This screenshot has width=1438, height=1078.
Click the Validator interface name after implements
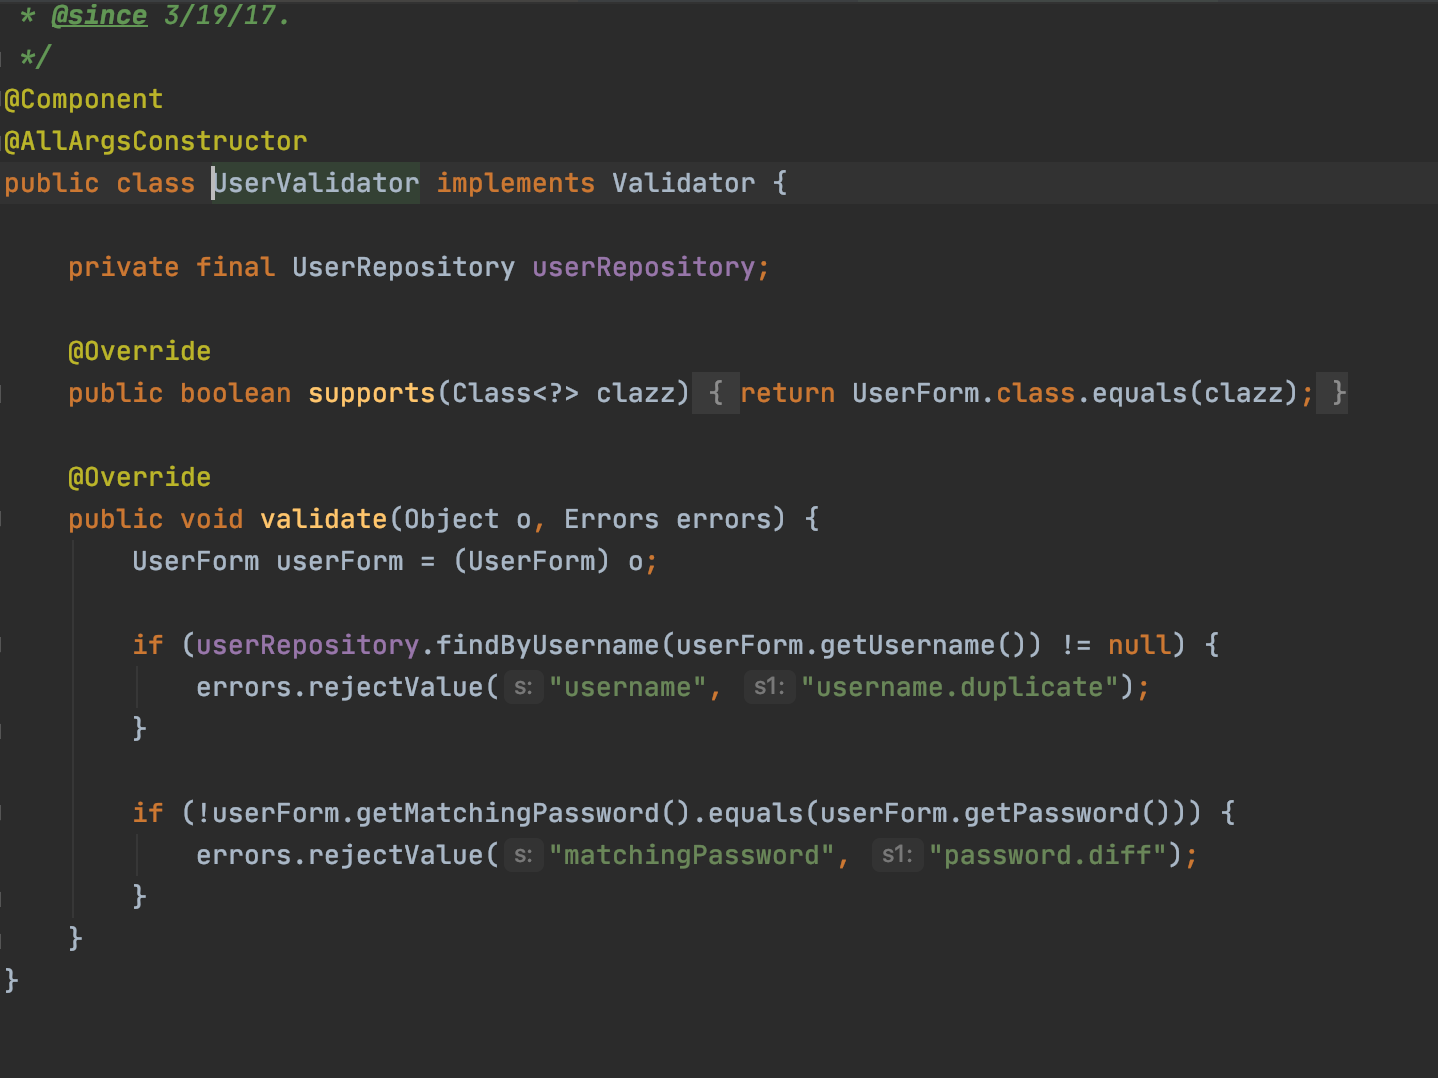pos(683,184)
